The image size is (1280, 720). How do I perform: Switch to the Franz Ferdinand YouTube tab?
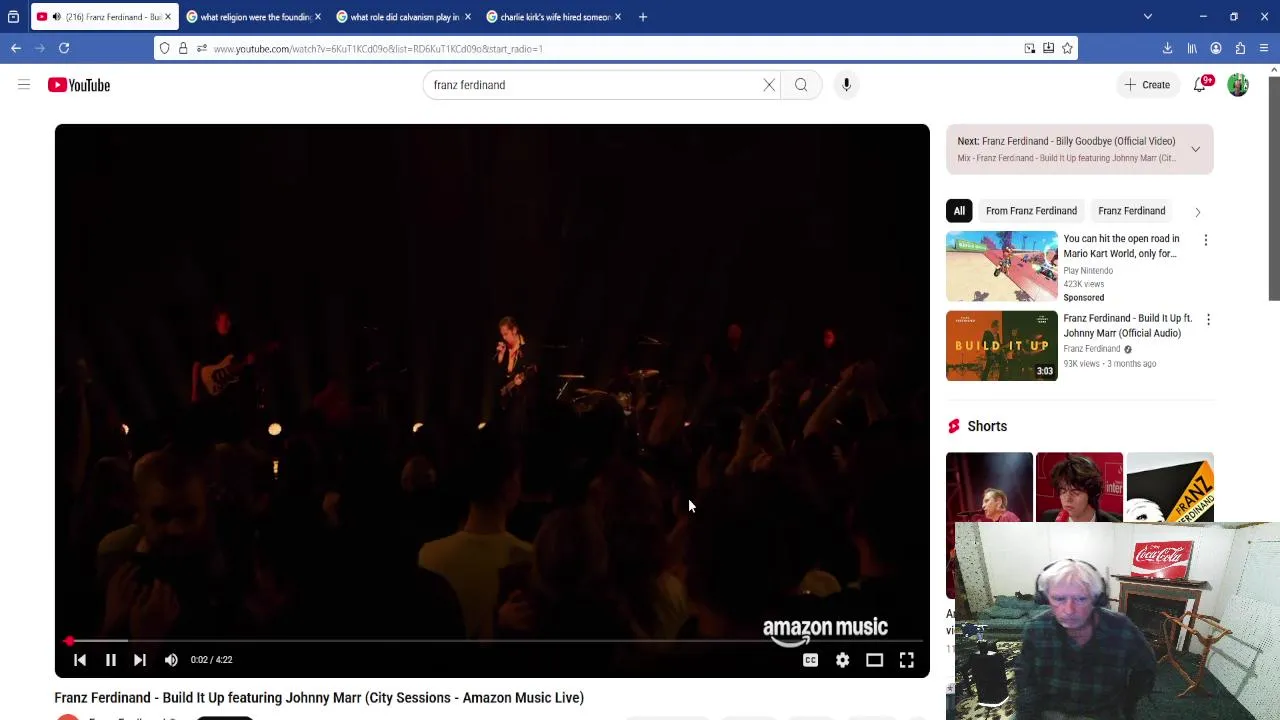(x=105, y=17)
